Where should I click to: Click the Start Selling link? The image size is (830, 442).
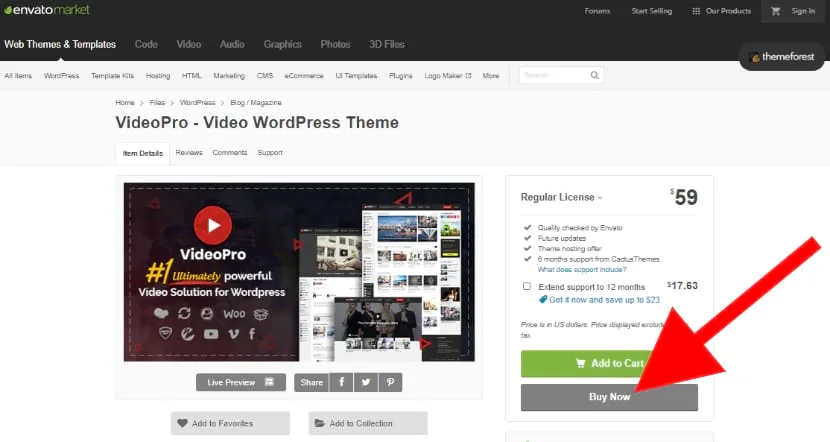(652, 11)
